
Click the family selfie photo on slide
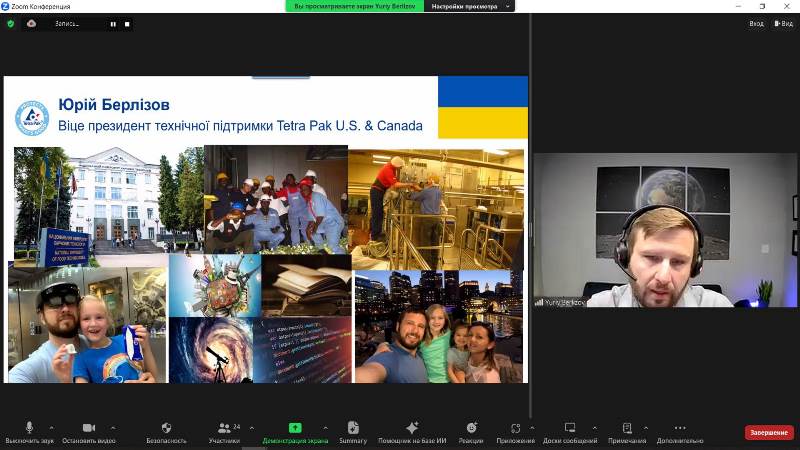(x=439, y=327)
